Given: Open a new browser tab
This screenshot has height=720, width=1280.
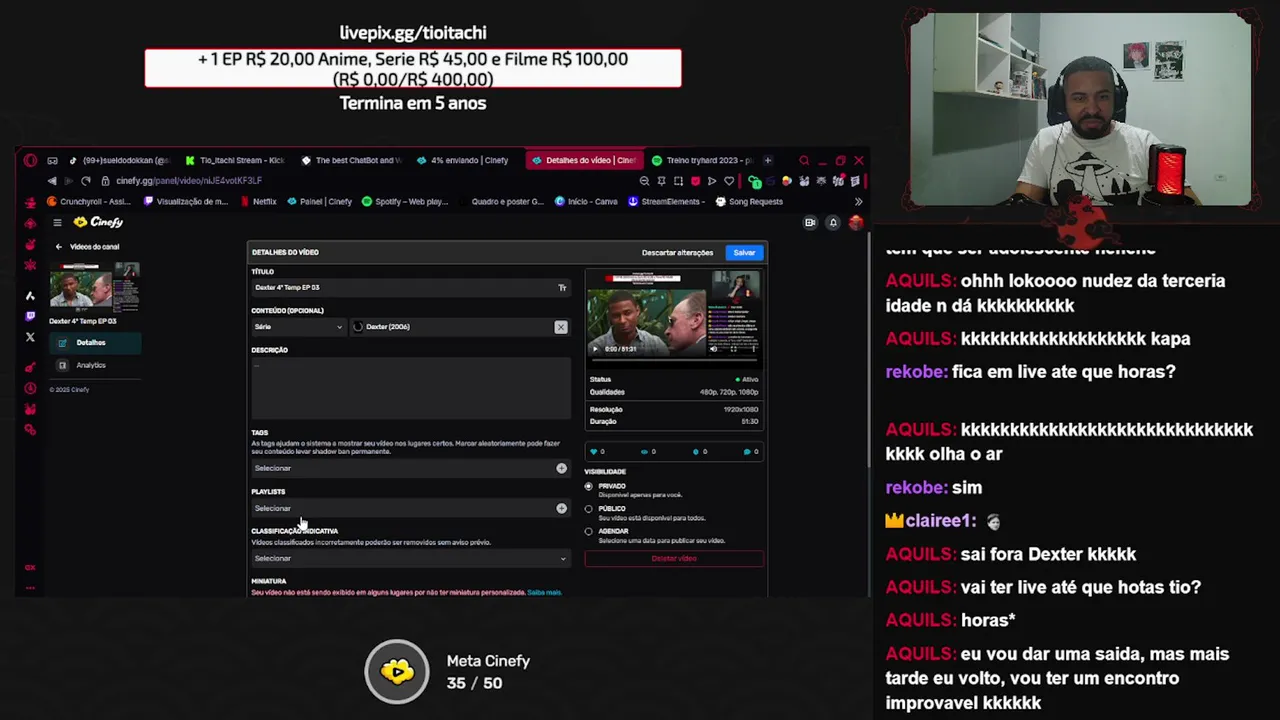Looking at the screenshot, I should [768, 160].
